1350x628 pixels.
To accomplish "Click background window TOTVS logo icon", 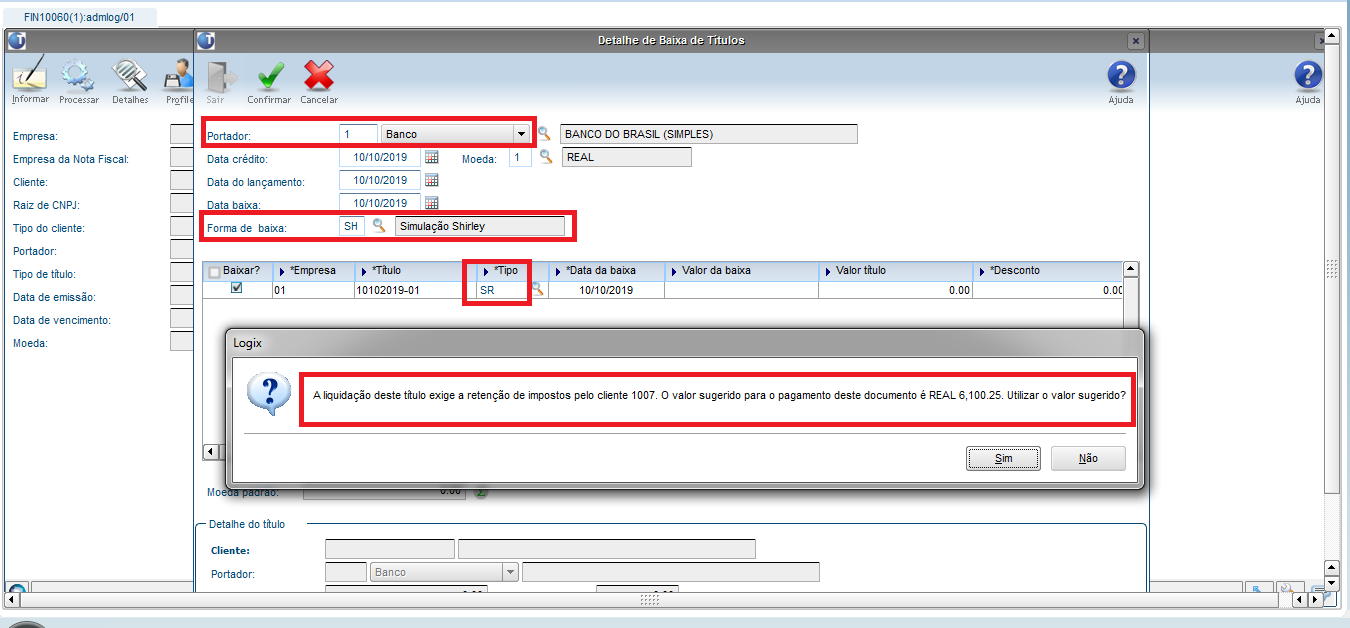I will pos(16,40).
